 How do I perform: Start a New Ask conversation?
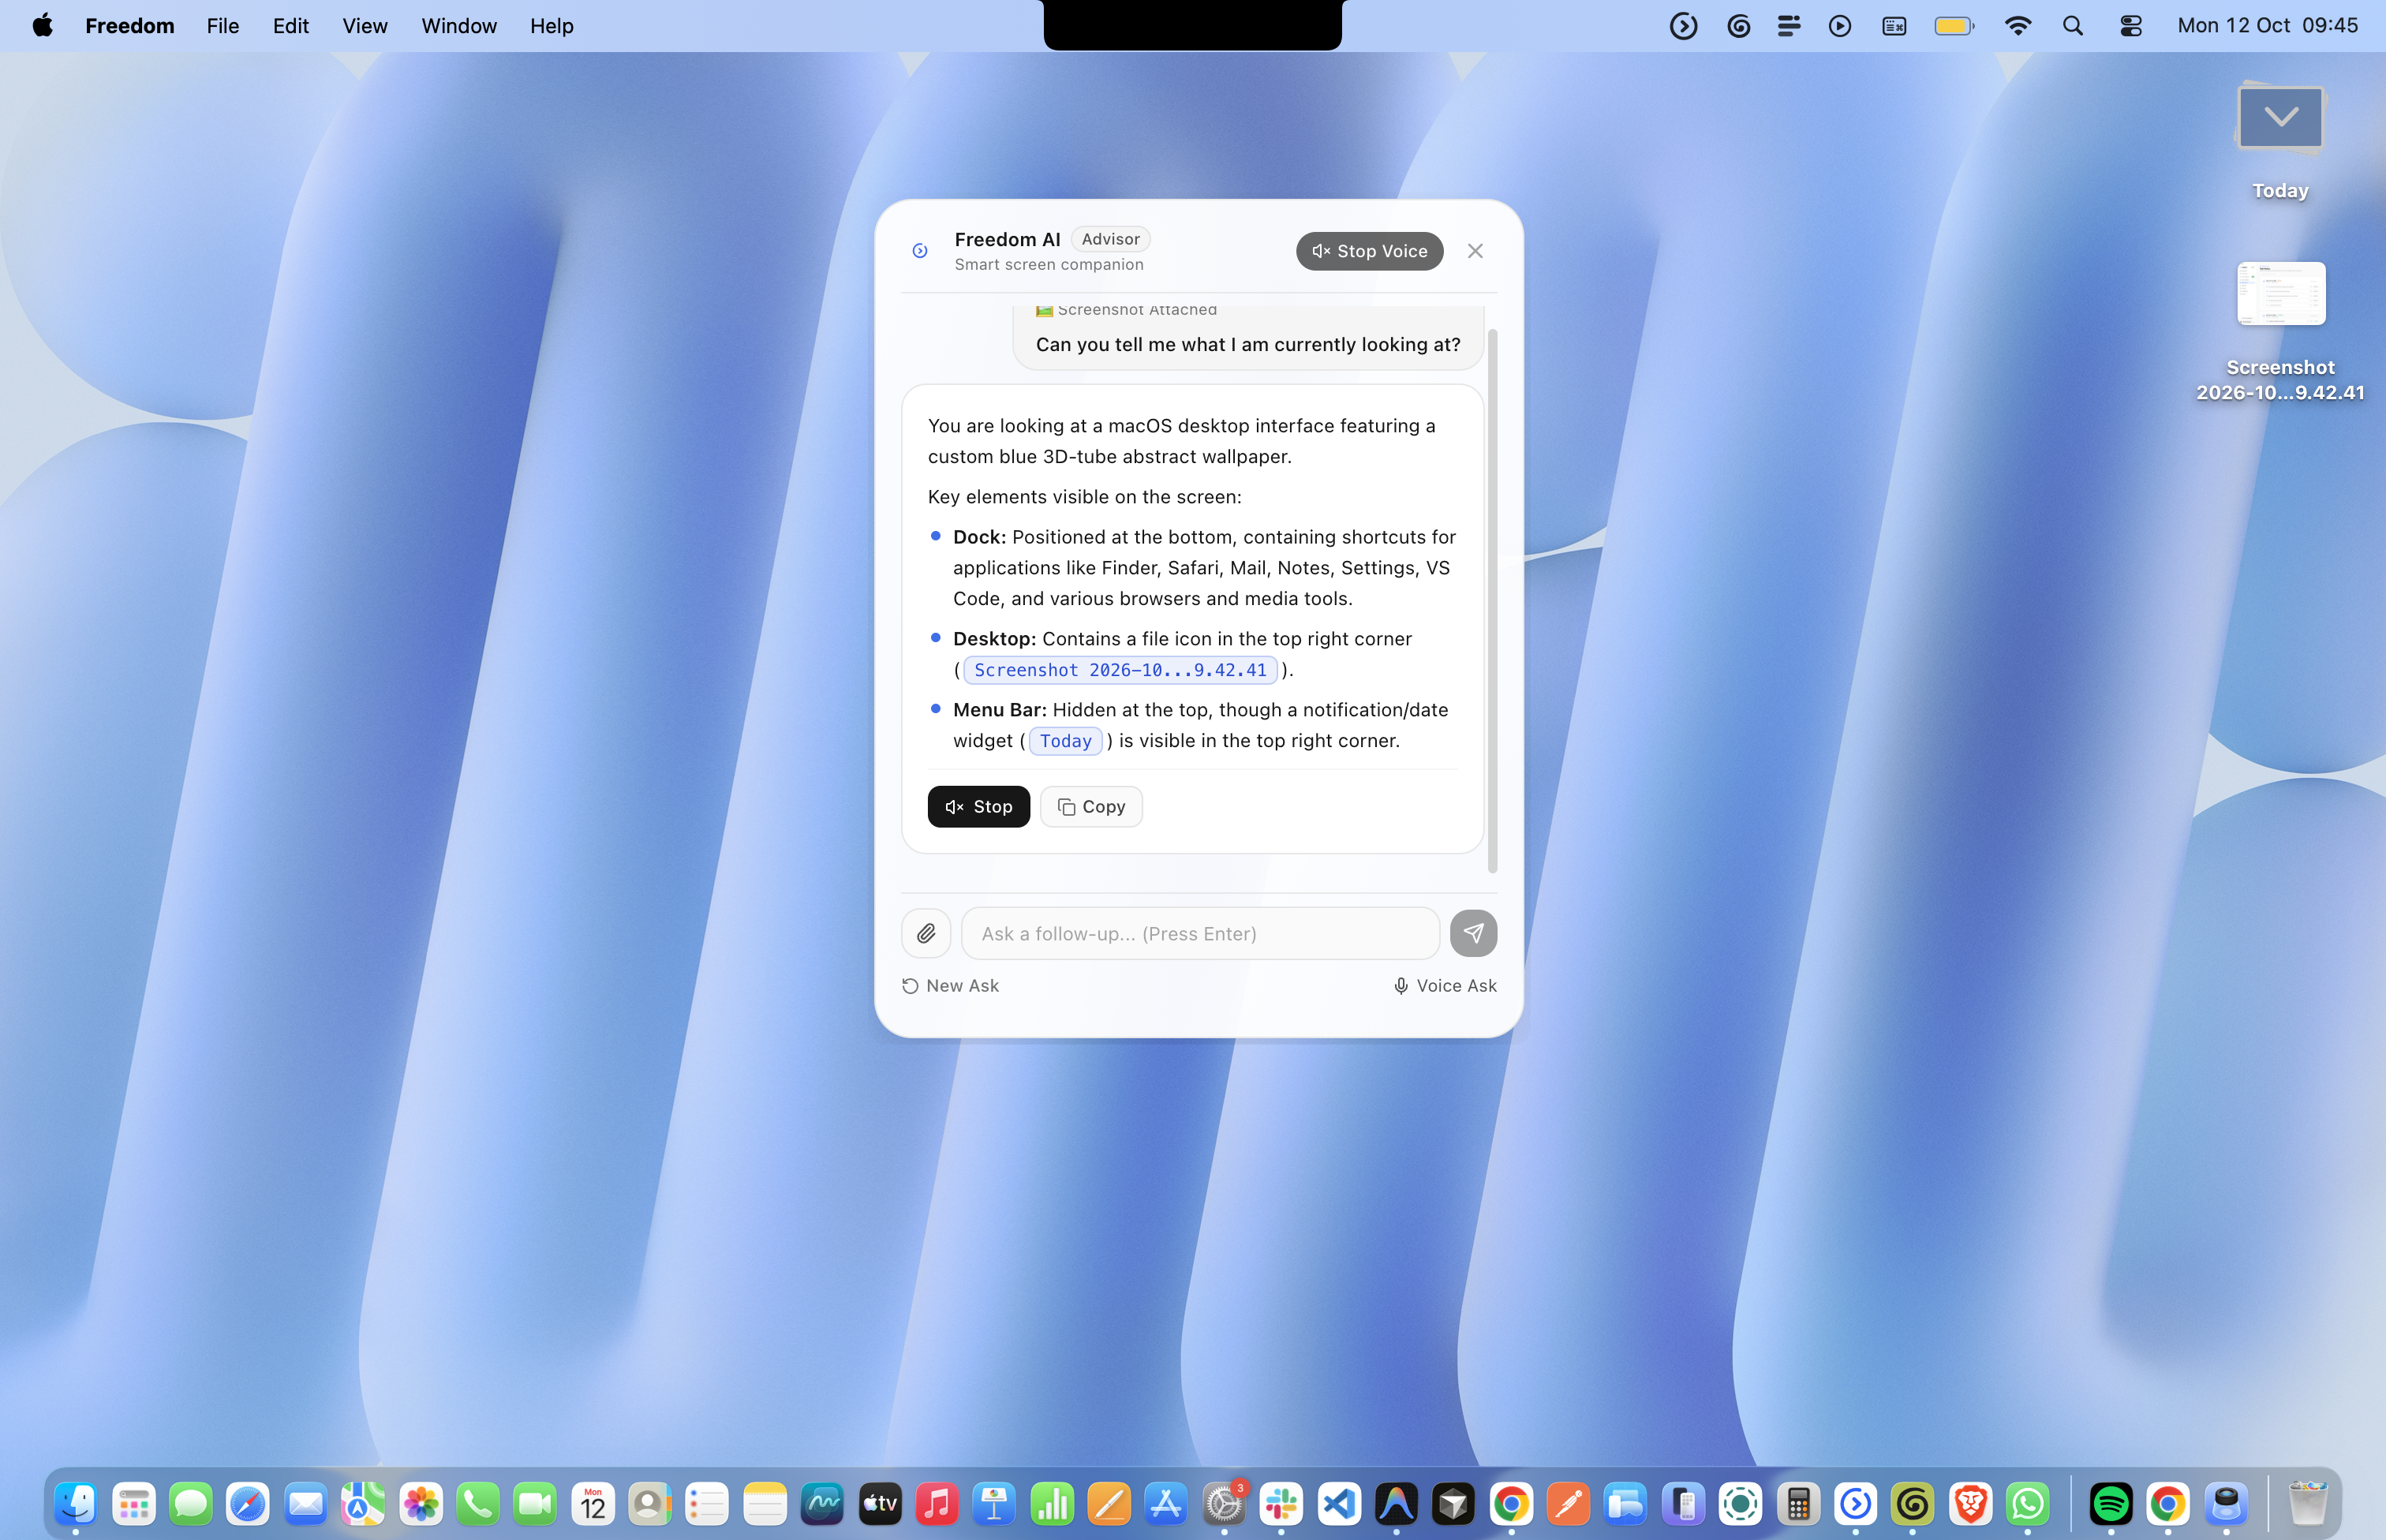click(x=950, y=986)
